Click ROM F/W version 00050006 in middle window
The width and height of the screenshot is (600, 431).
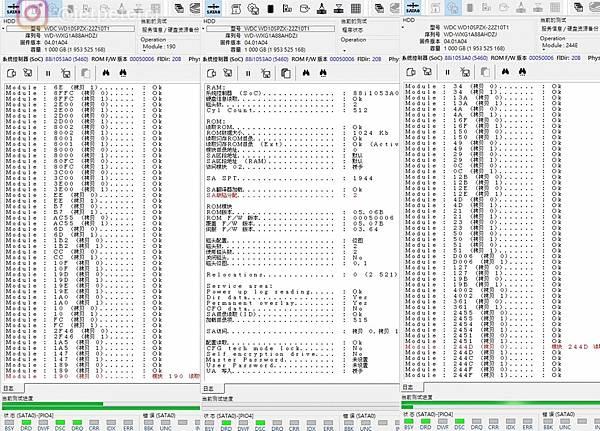tap(342, 59)
